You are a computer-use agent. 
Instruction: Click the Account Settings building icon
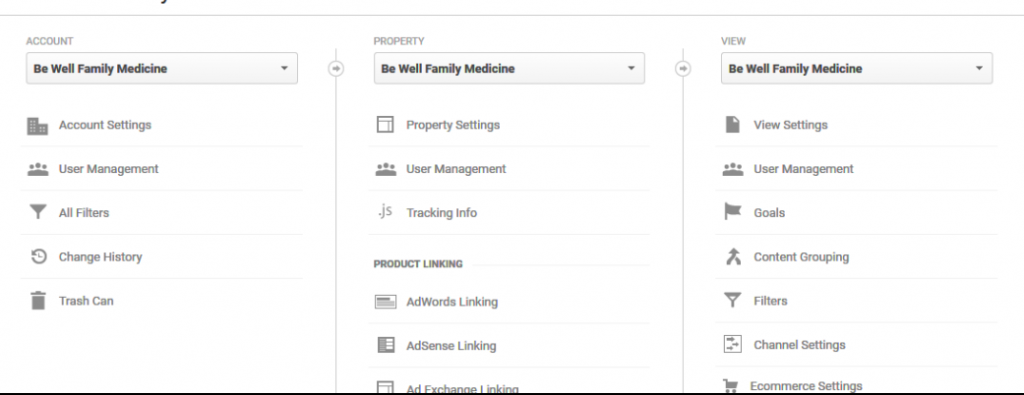click(38, 125)
